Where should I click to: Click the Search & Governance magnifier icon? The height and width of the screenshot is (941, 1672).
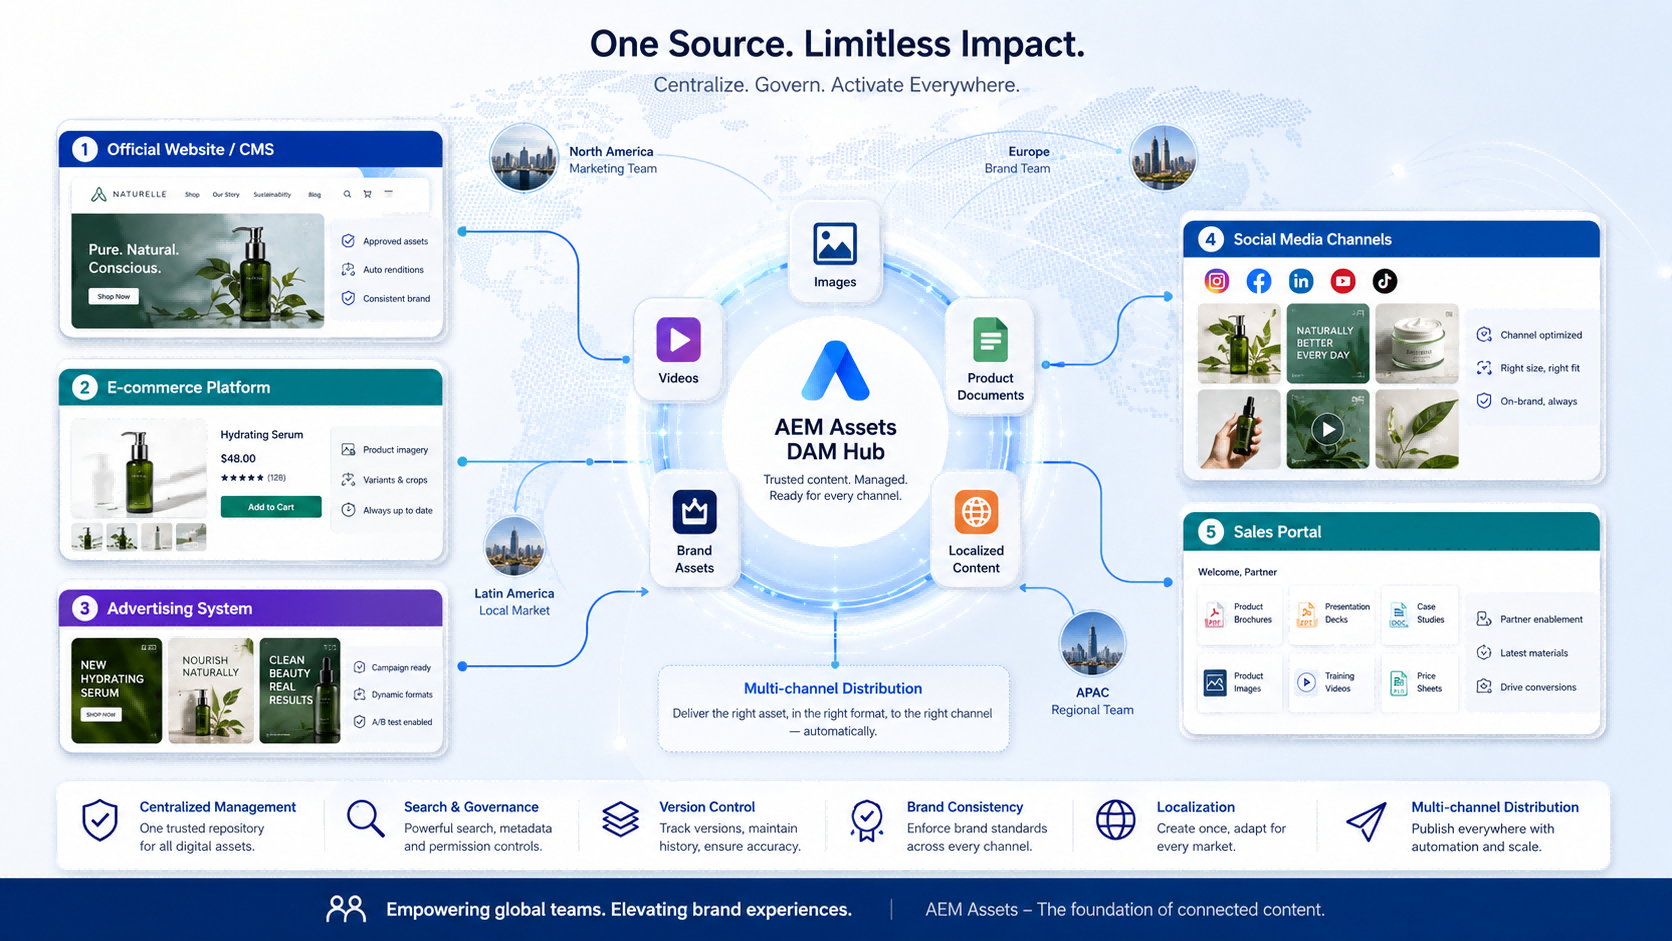tap(365, 819)
